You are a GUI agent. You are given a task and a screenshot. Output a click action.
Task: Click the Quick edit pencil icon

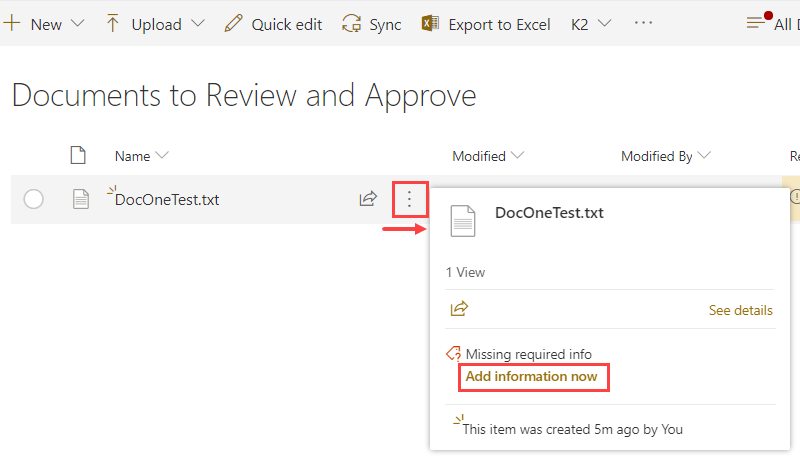(233, 23)
